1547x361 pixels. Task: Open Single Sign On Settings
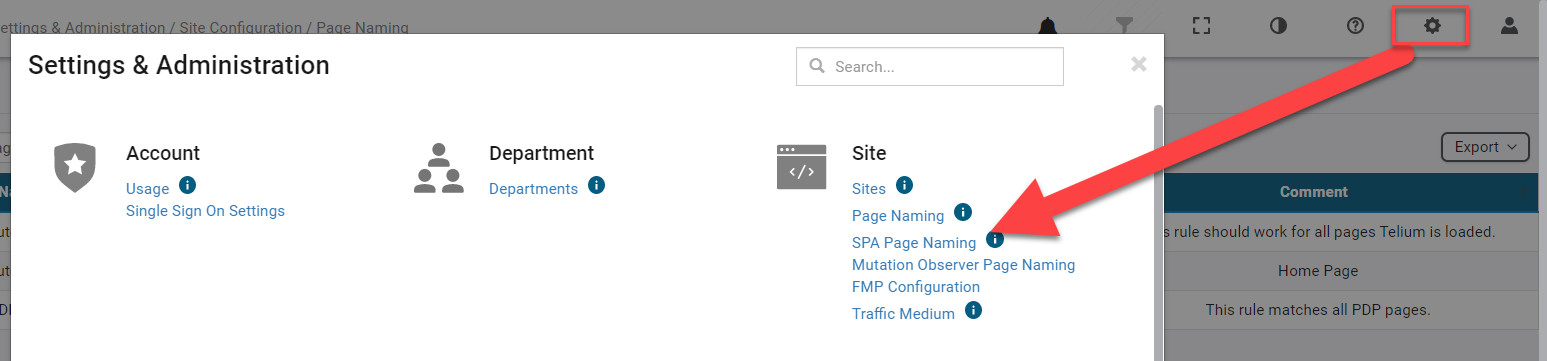pyautogui.click(x=205, y=211)
